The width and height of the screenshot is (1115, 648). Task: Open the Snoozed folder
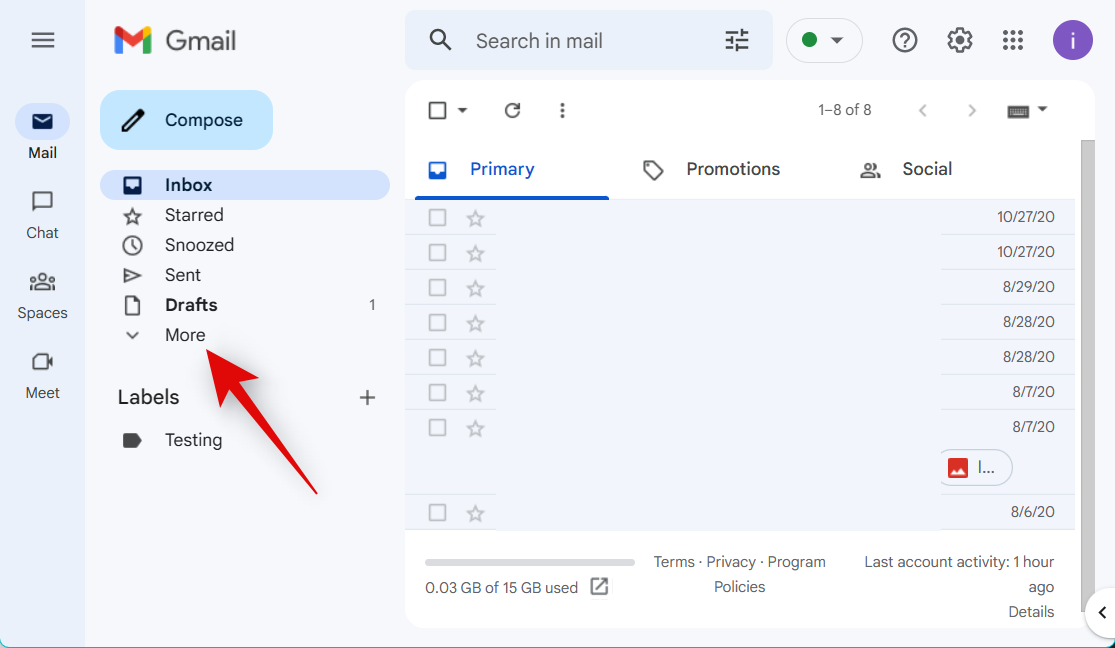point(245,245)
